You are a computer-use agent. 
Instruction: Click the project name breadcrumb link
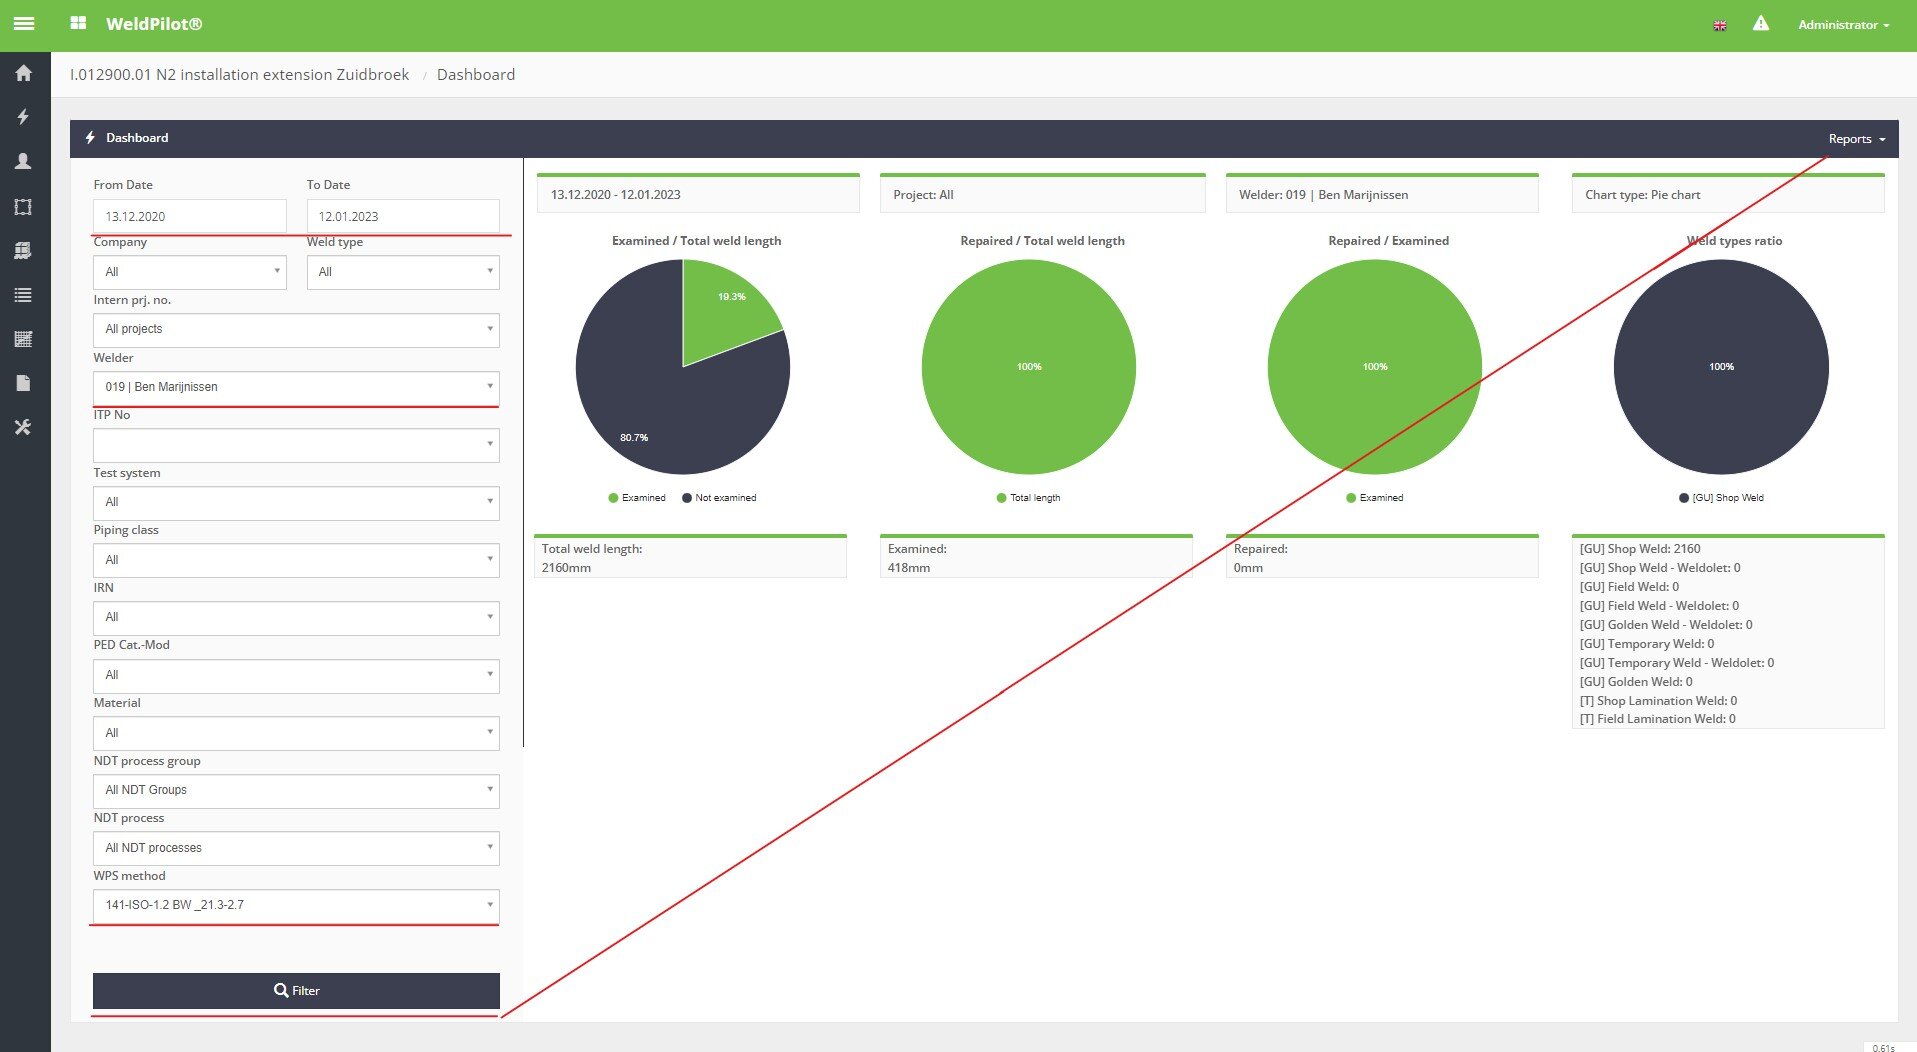(x=239, y=75)
